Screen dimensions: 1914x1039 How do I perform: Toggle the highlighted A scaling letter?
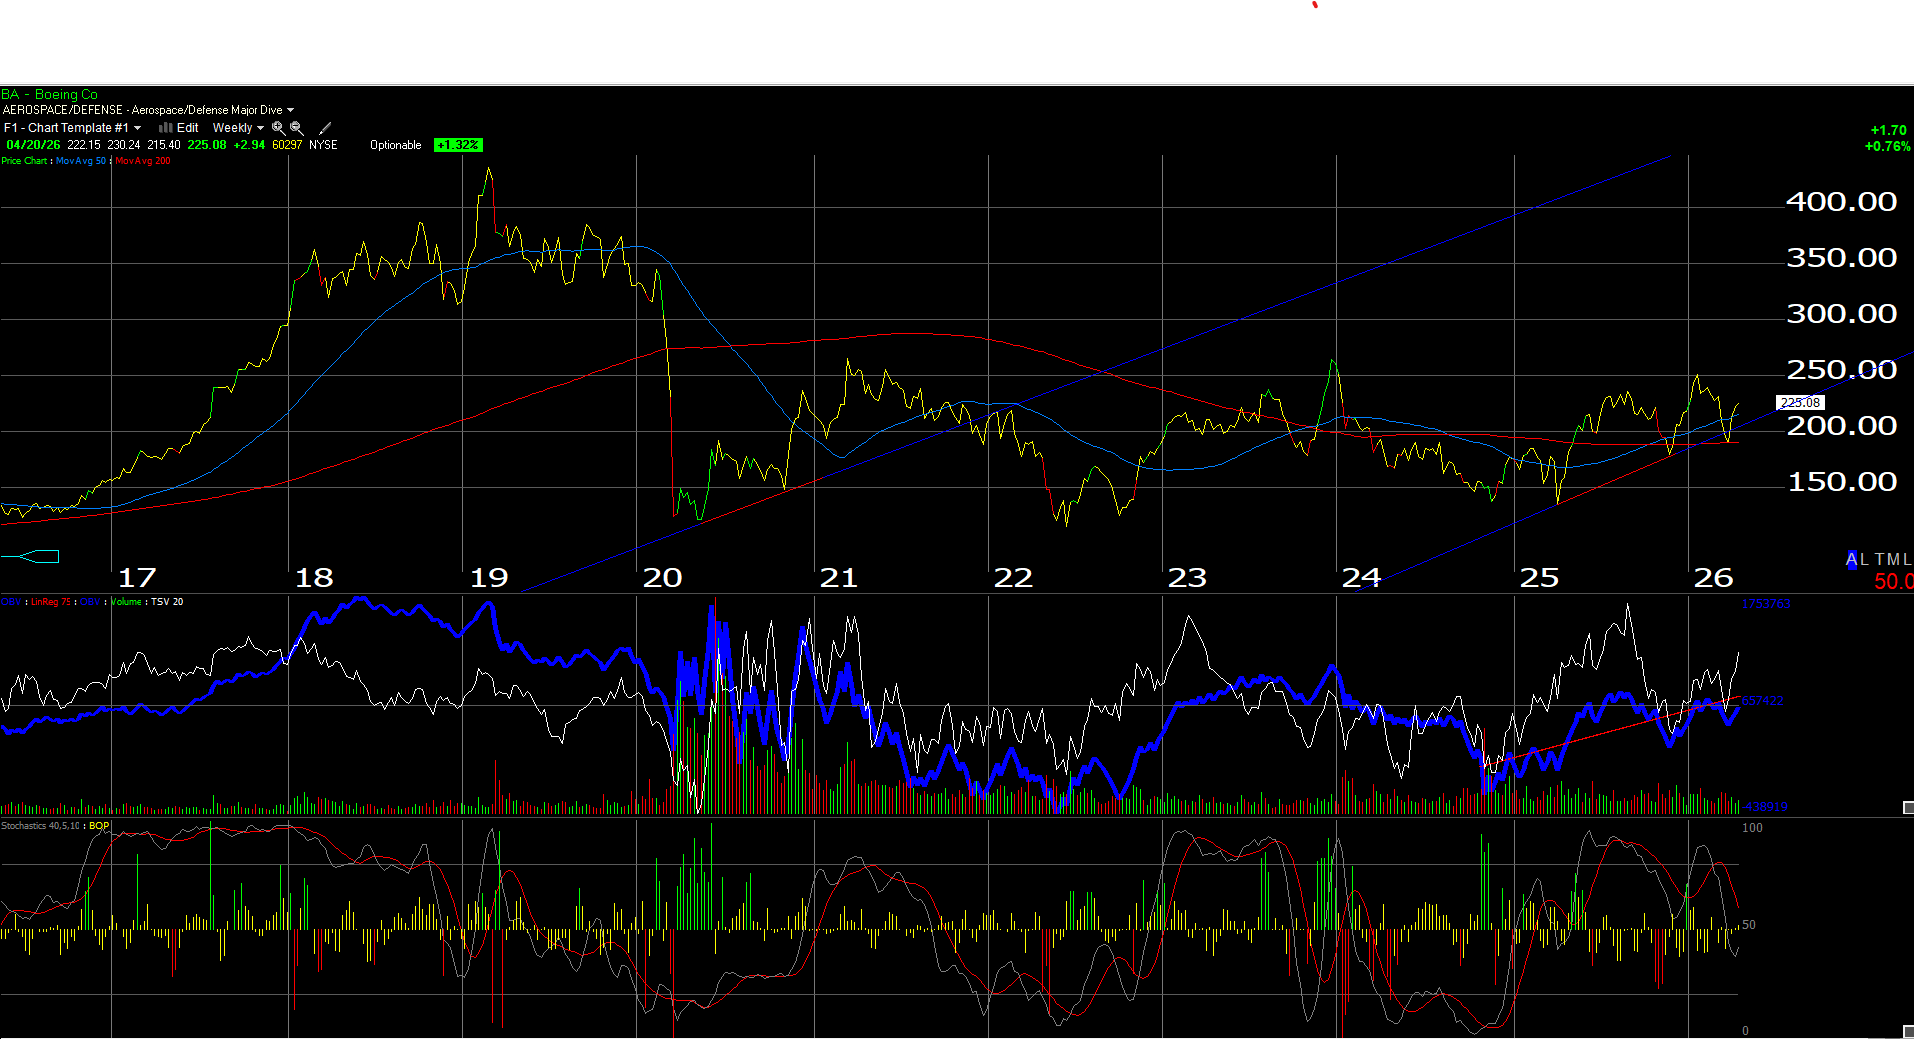tap(1851, 559)
